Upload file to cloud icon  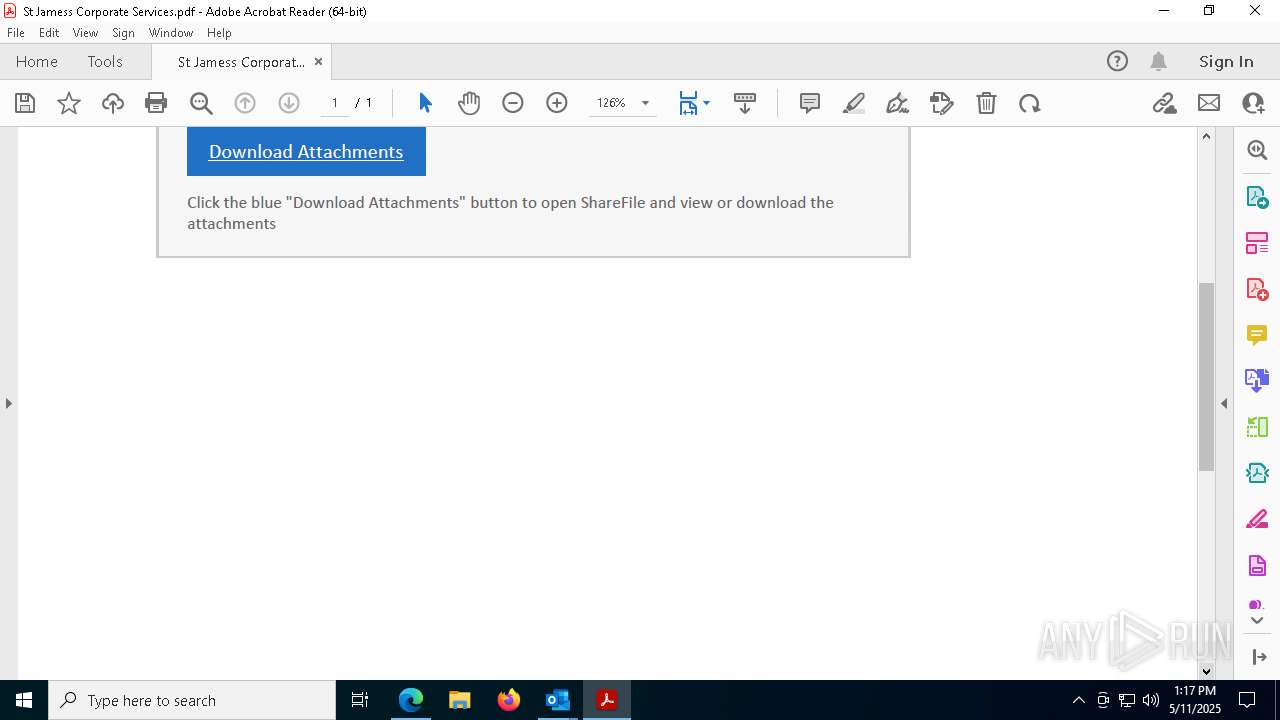[x=113, y=103]
